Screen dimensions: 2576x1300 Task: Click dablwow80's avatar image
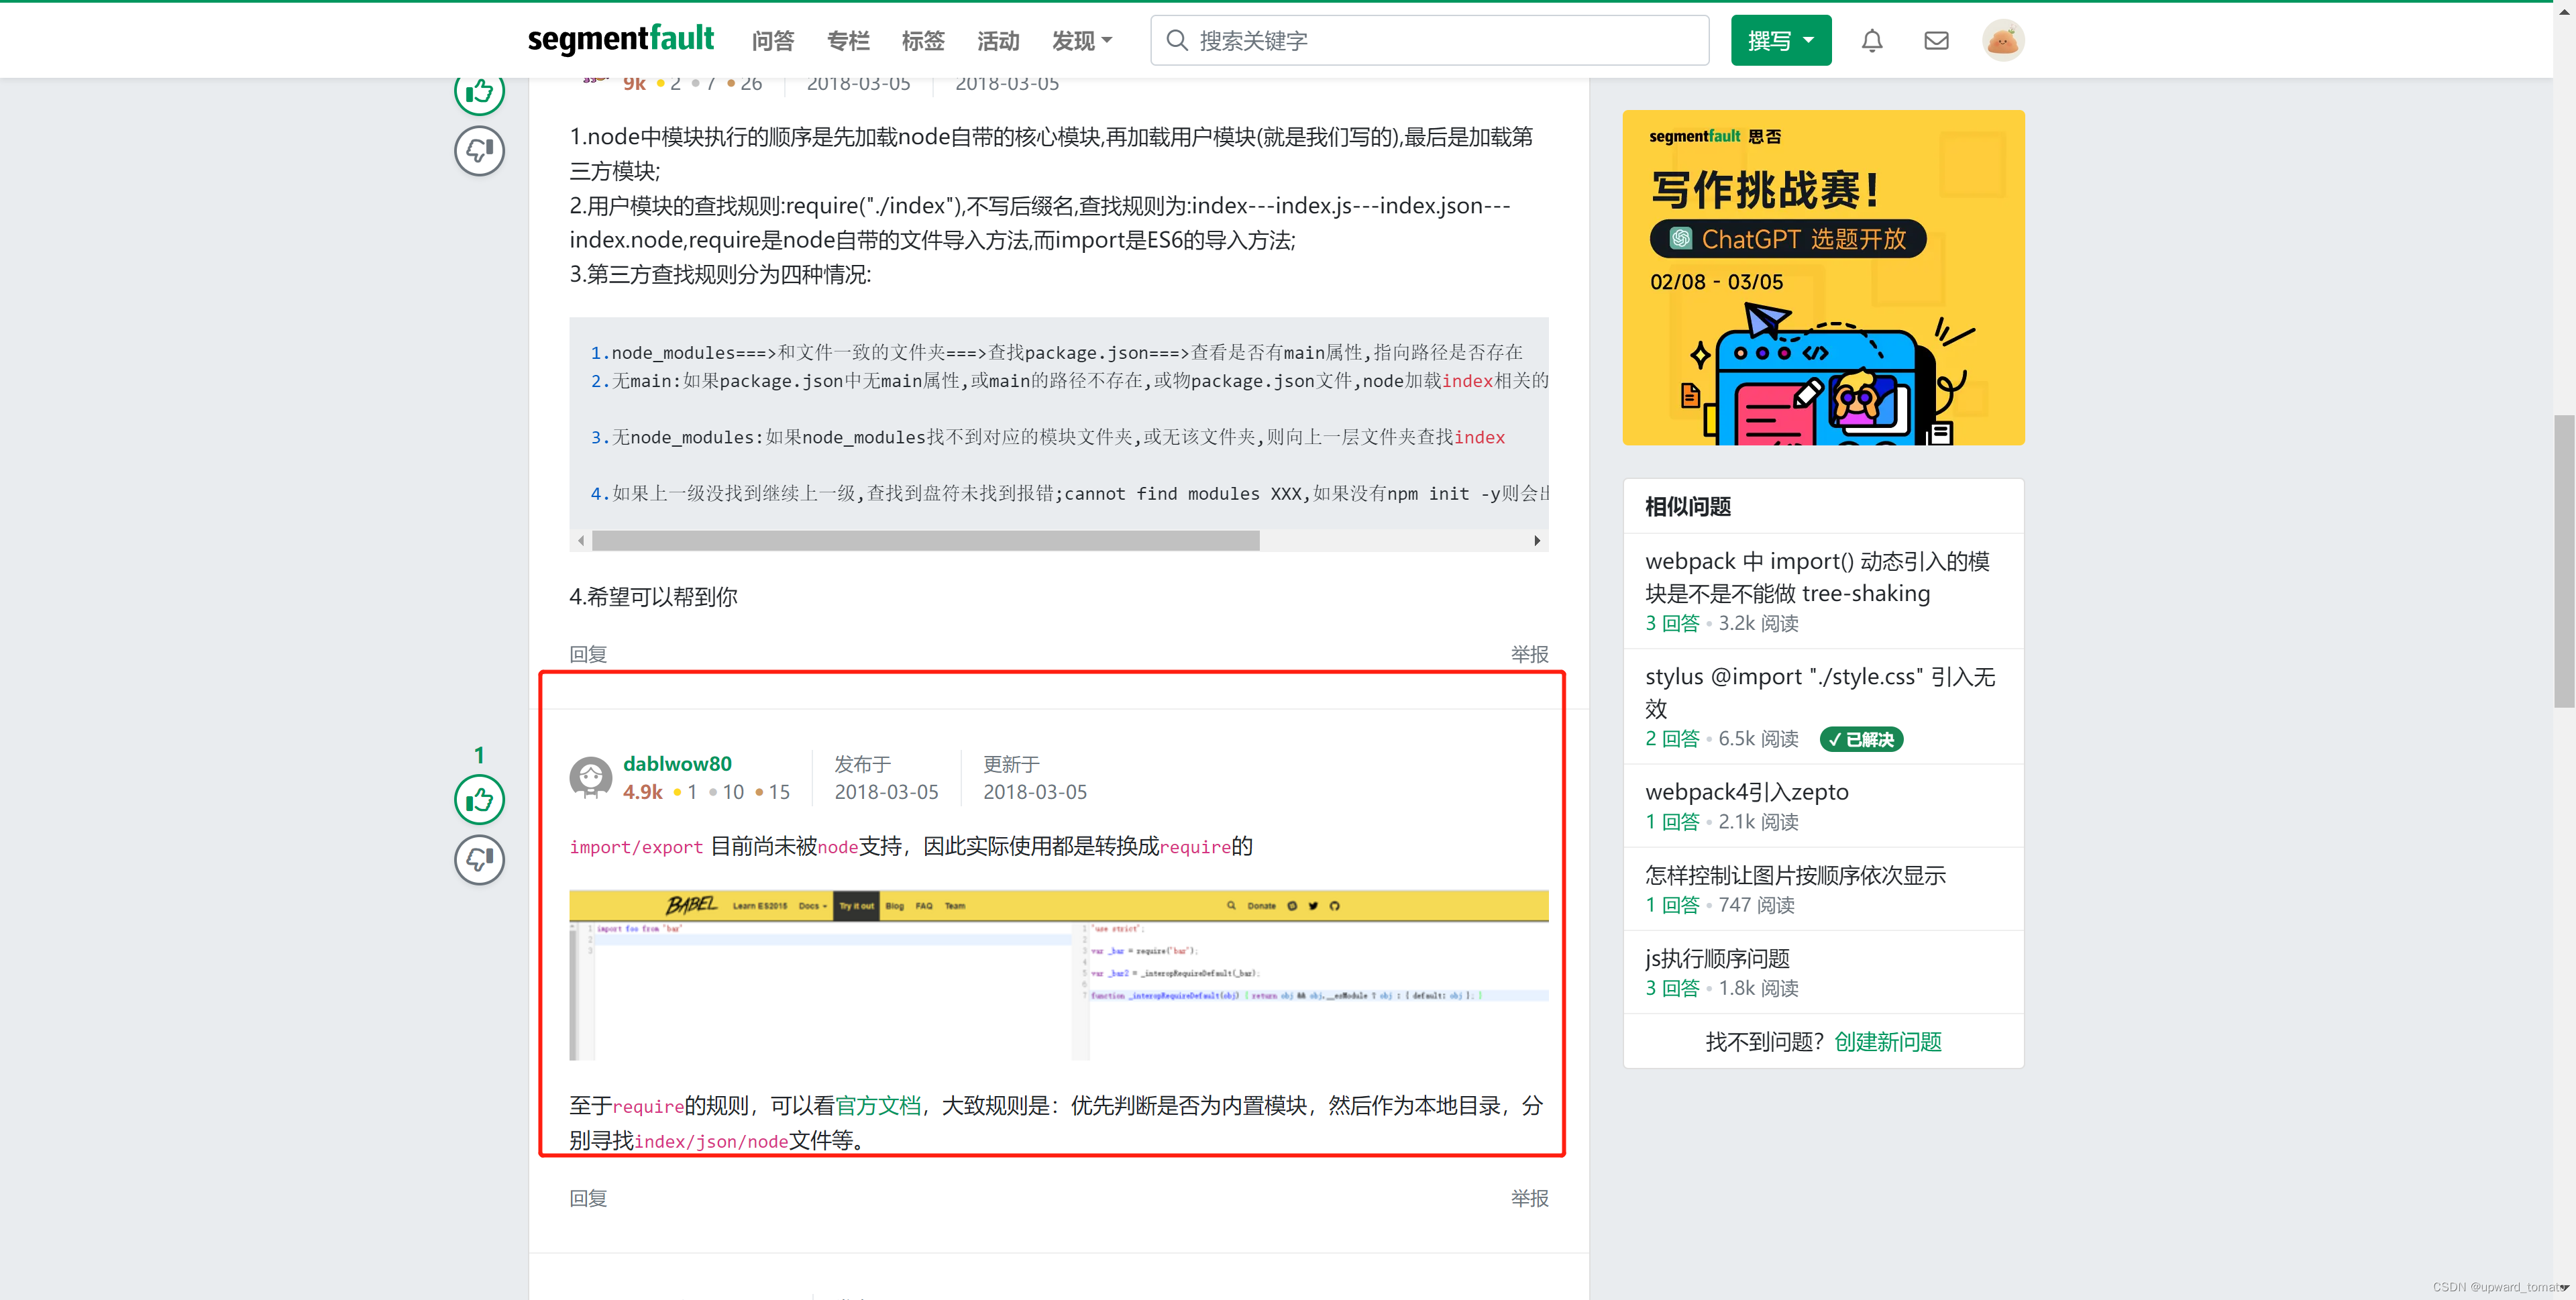(590, 777)
